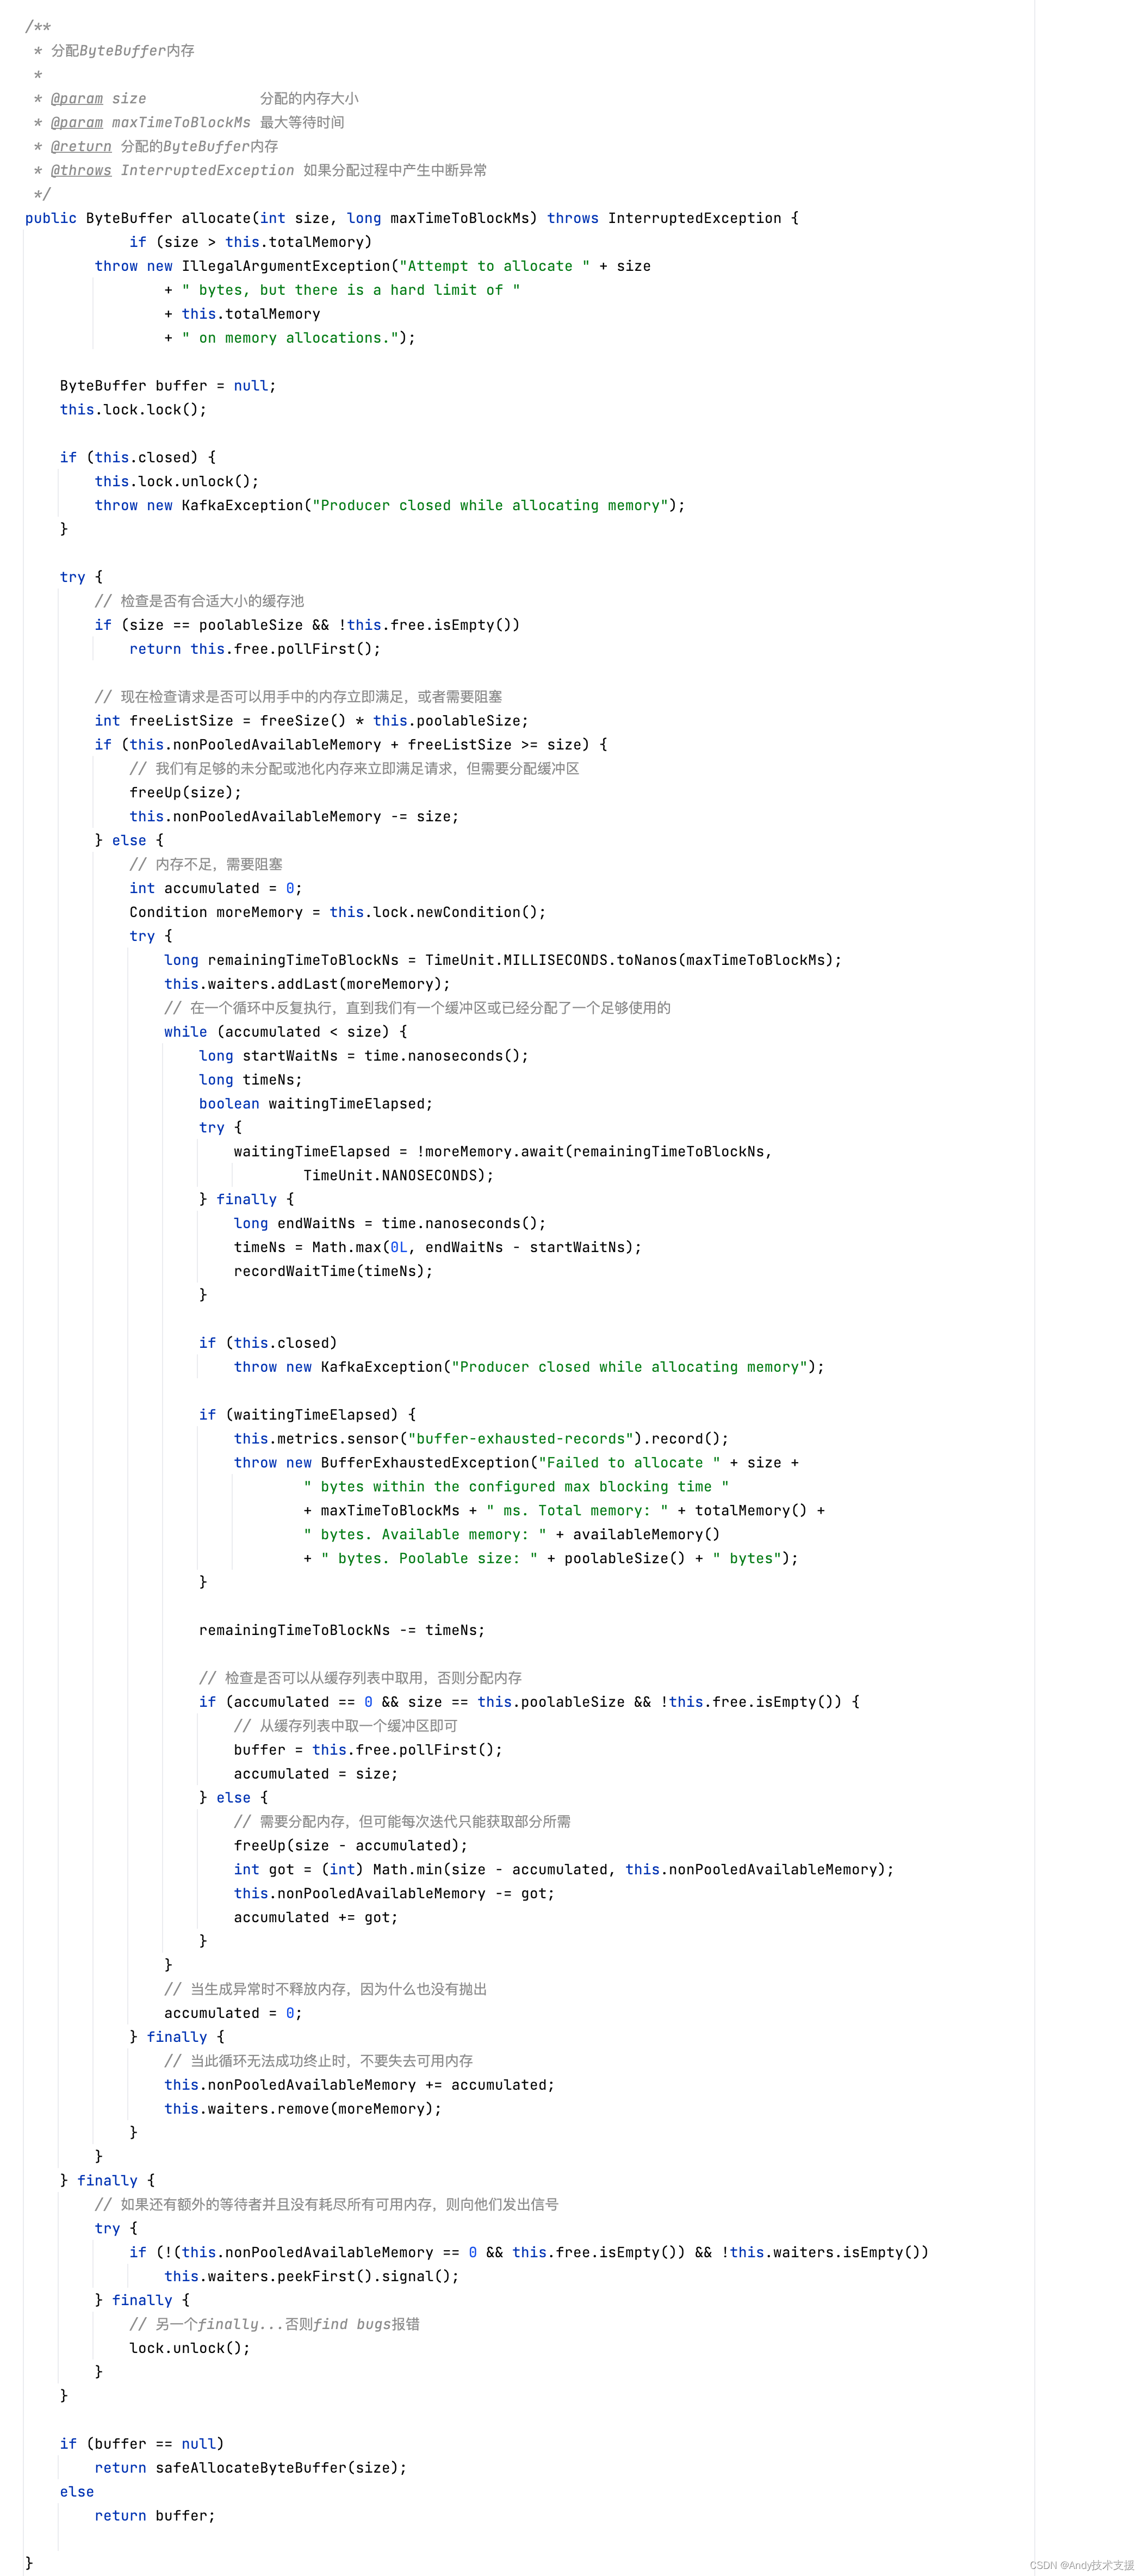Click the 'return safeAllocateByteBuffer(size);' statement
1143x2576 pixels.
tap(250, 2468)
